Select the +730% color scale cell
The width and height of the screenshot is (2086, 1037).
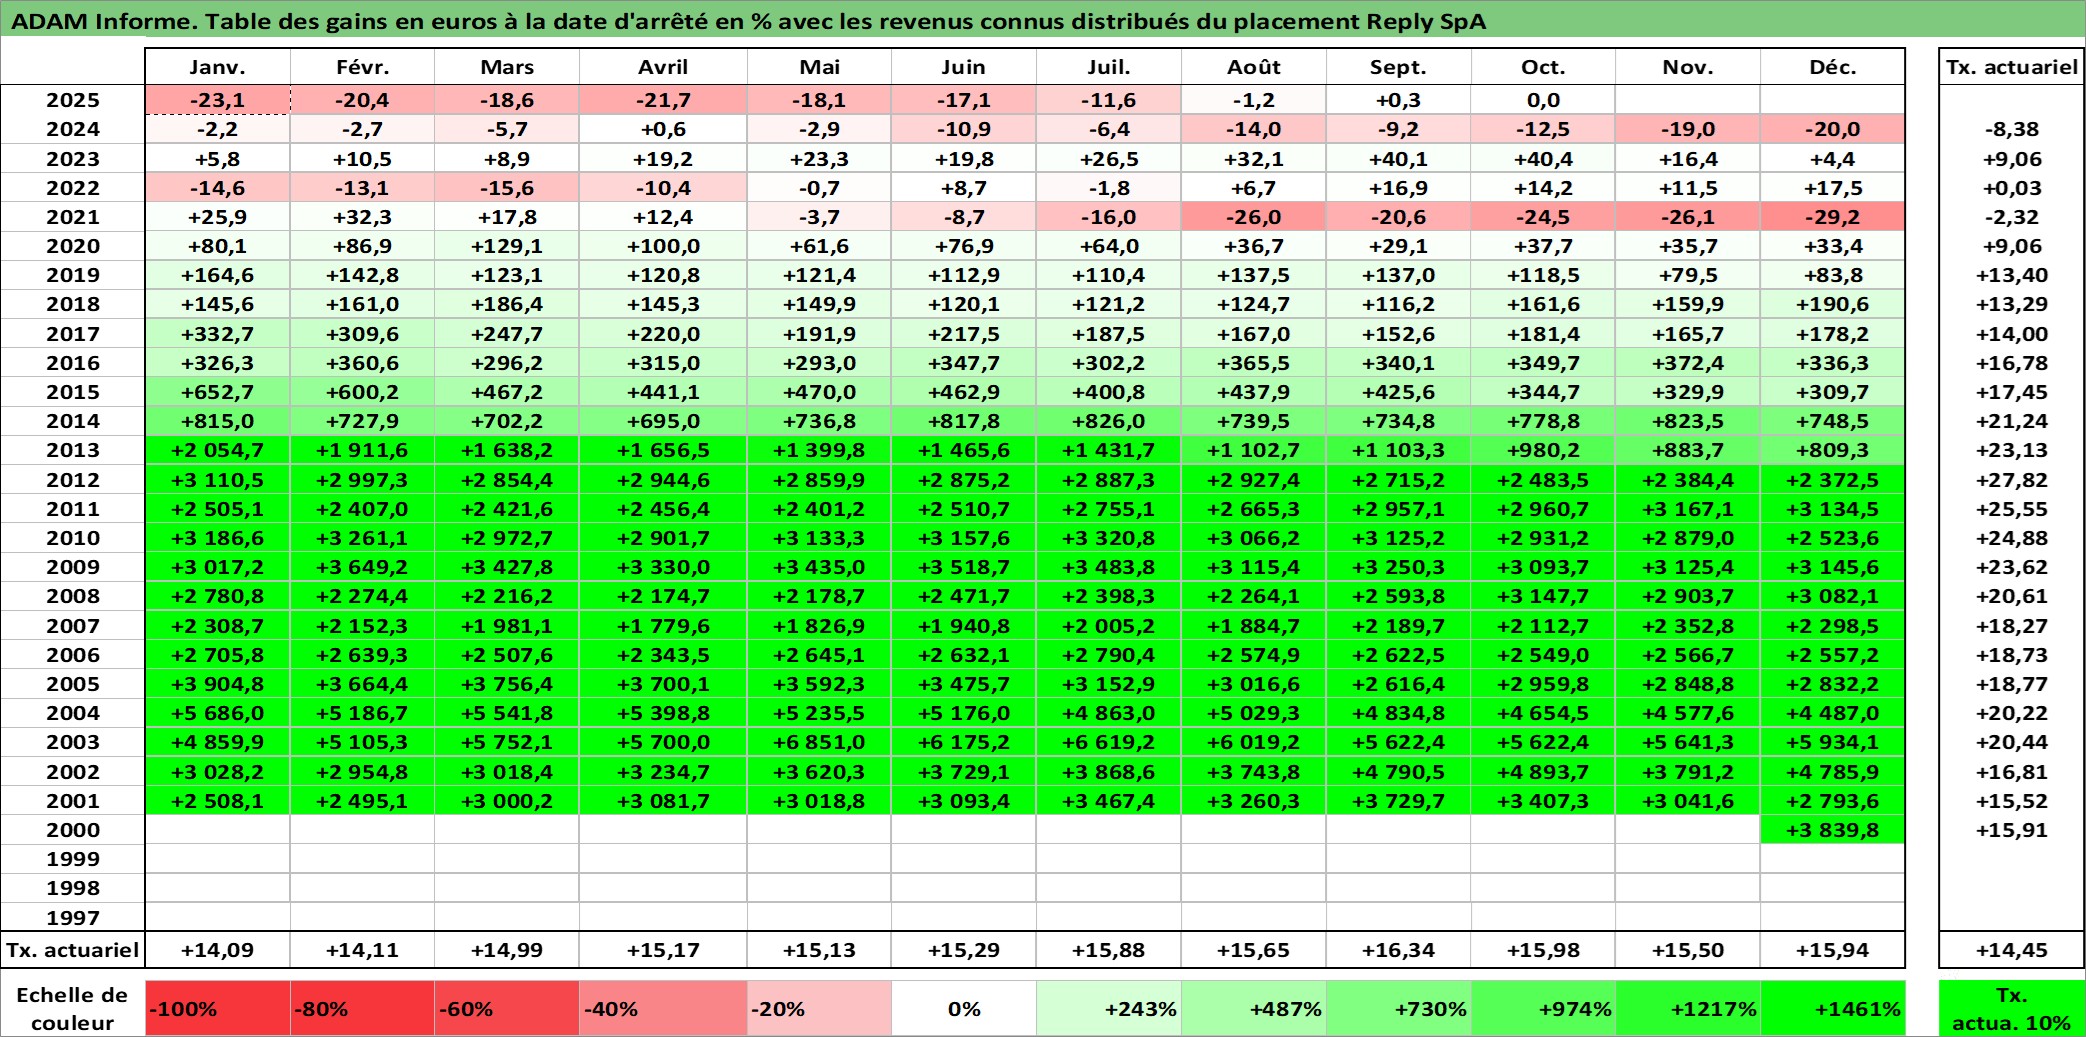pyautogui.click(x=1398, y=1008)
